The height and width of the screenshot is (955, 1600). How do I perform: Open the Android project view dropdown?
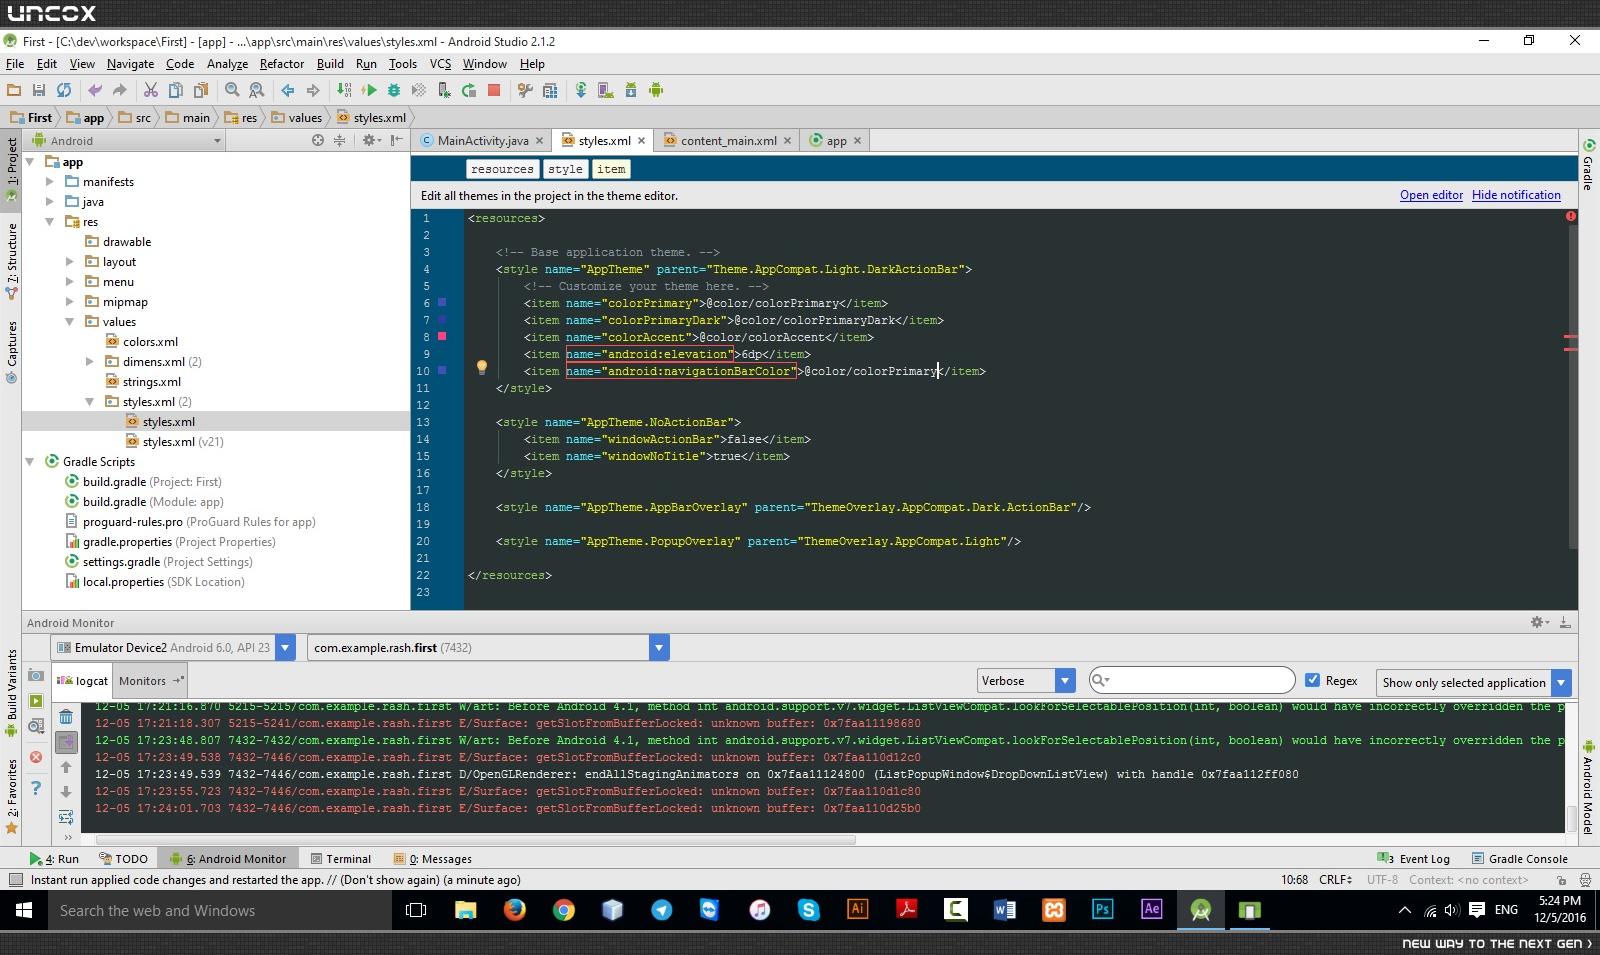[127, 141]
